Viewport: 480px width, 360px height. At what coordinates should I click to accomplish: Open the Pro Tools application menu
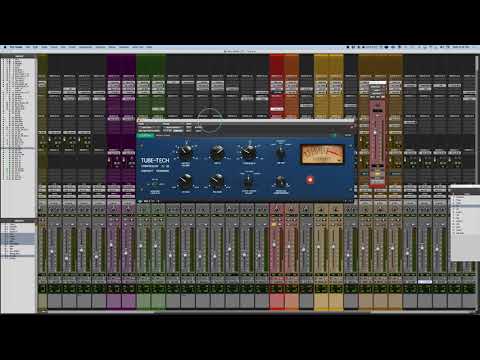click(x=16, y=47)
